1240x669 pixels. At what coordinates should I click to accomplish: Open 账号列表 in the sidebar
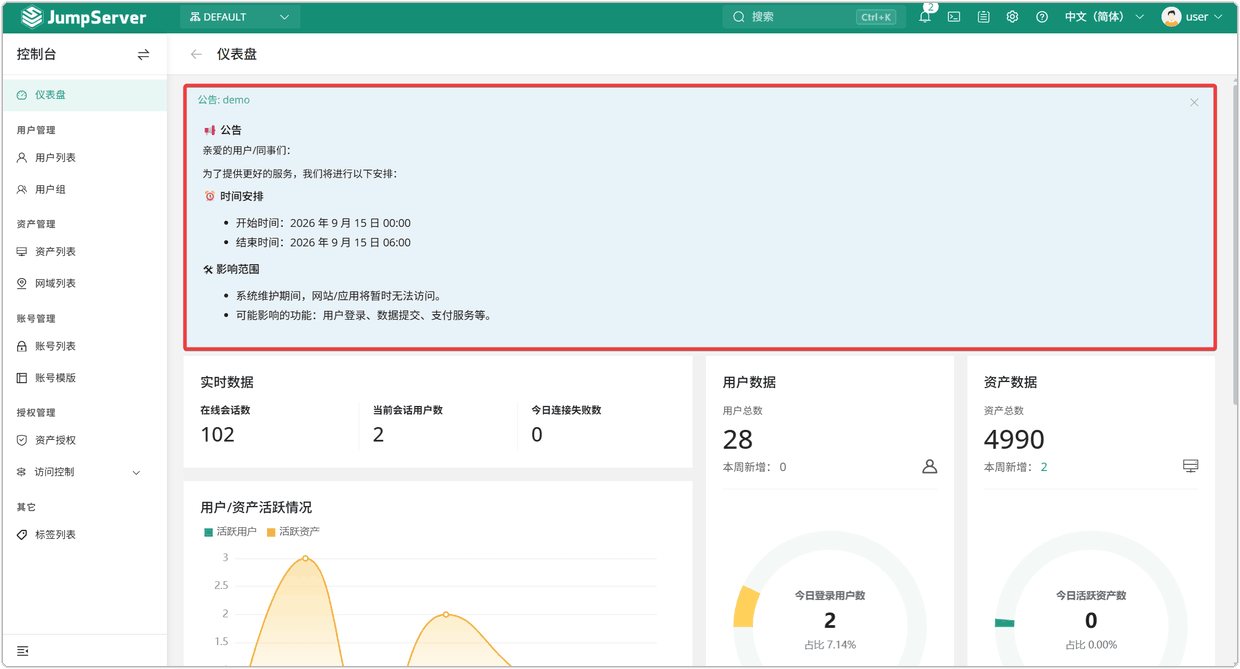pos(84,346)
